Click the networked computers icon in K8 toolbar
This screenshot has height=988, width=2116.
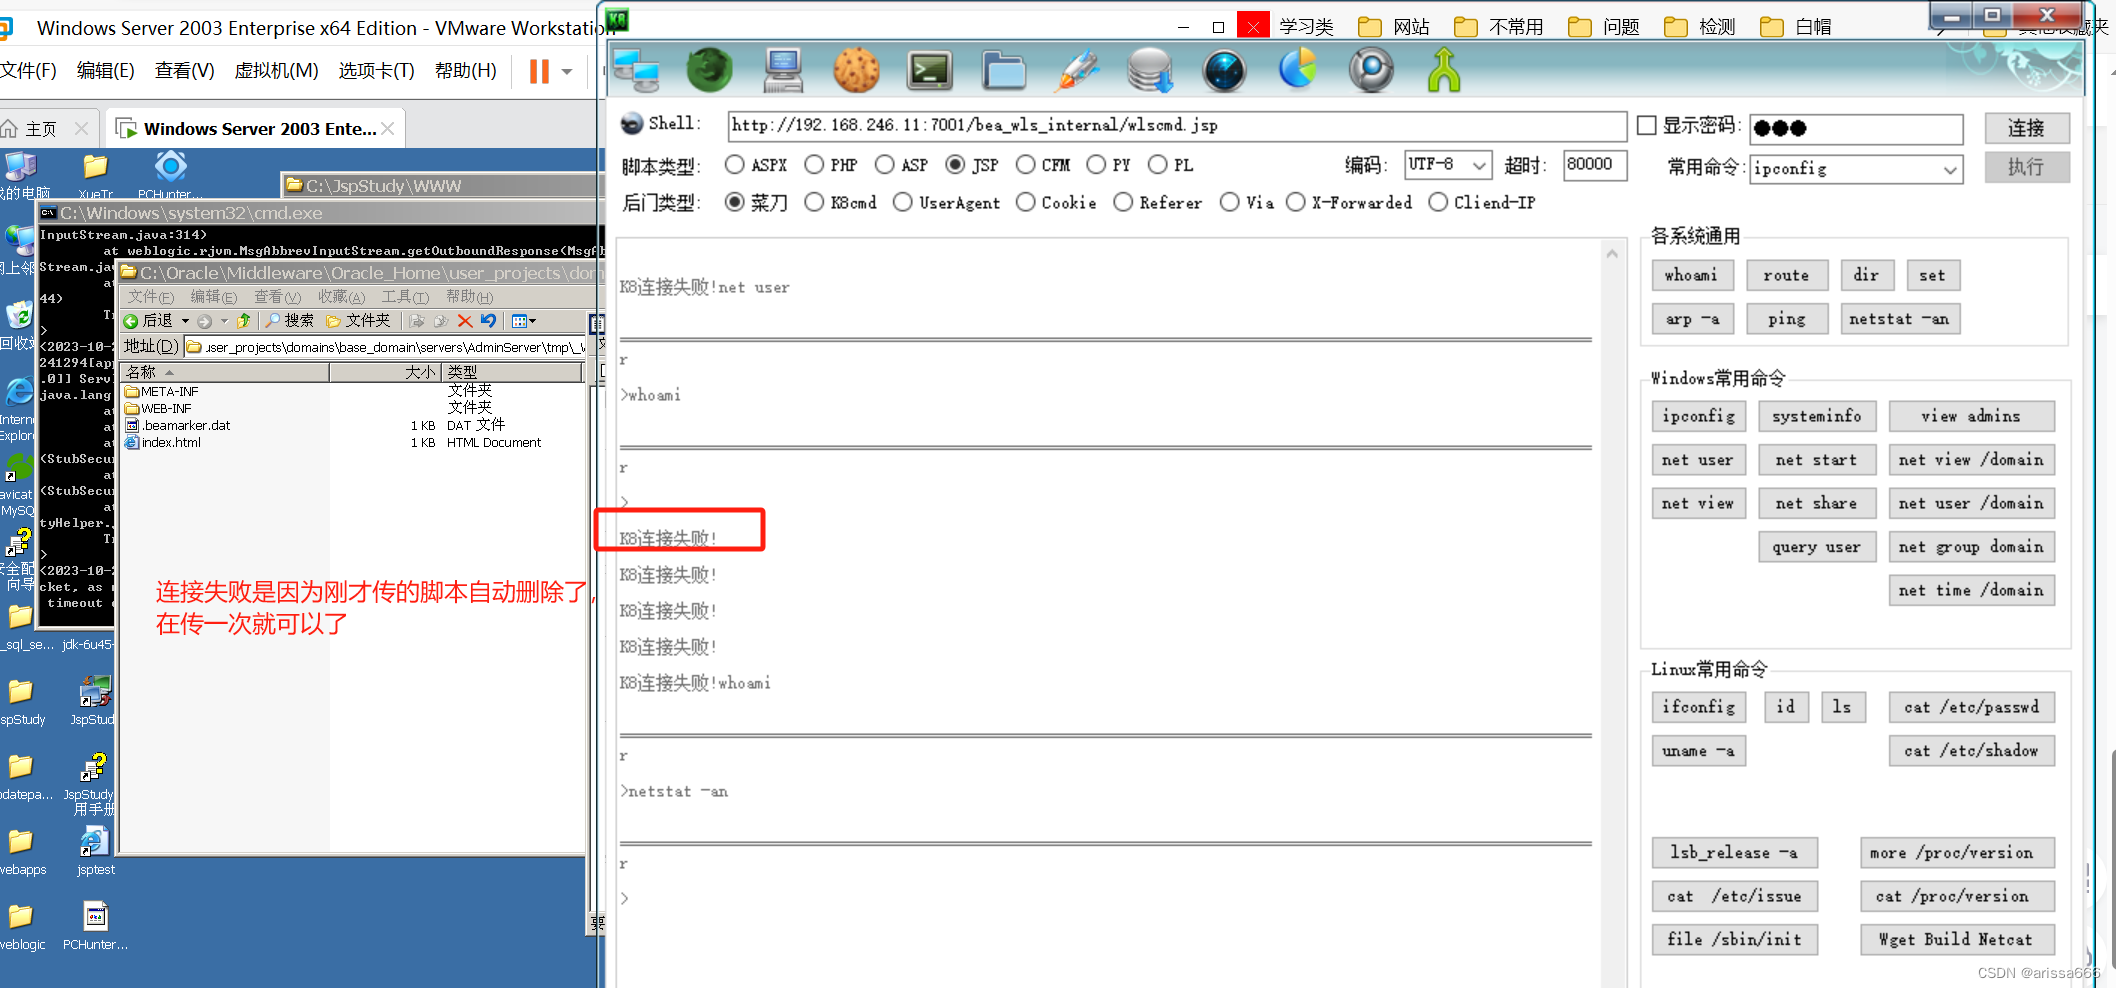click(636, 71)
